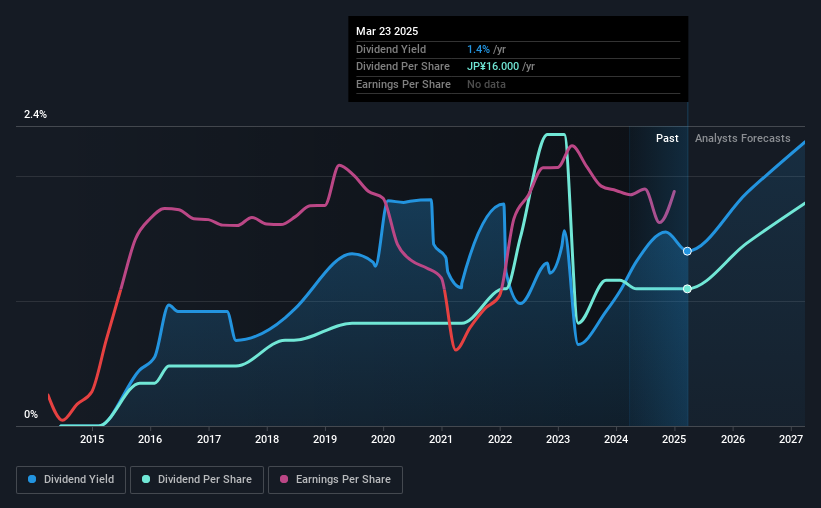Click the 2023 x-axis label
The height and width of the screenshot is (508, 821).
[x=558, y=439]
